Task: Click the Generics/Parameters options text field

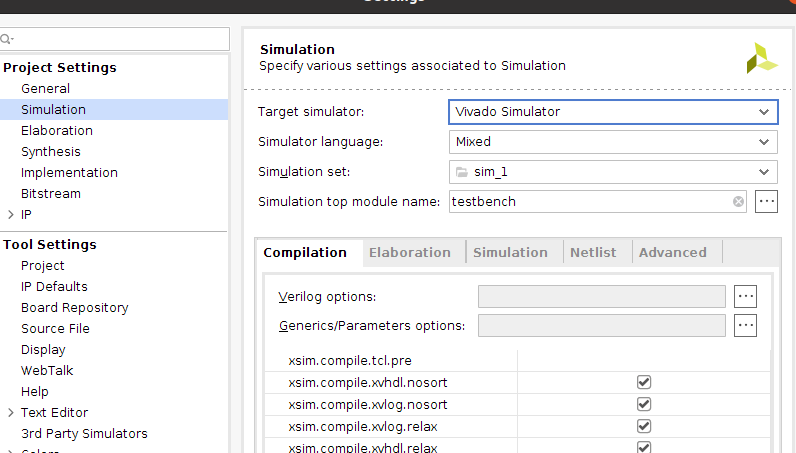Action: point(602,326)
